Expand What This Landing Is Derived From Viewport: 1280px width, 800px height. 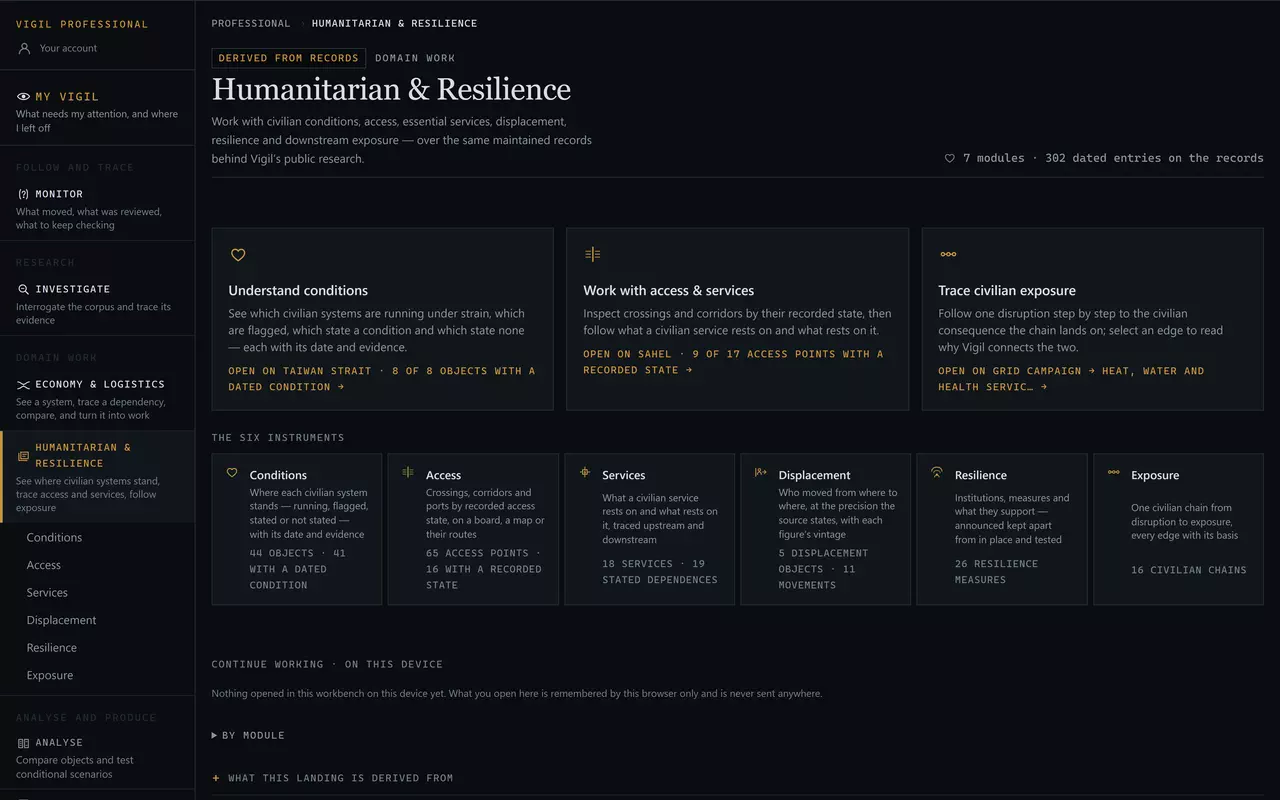[x=332, y=778]
